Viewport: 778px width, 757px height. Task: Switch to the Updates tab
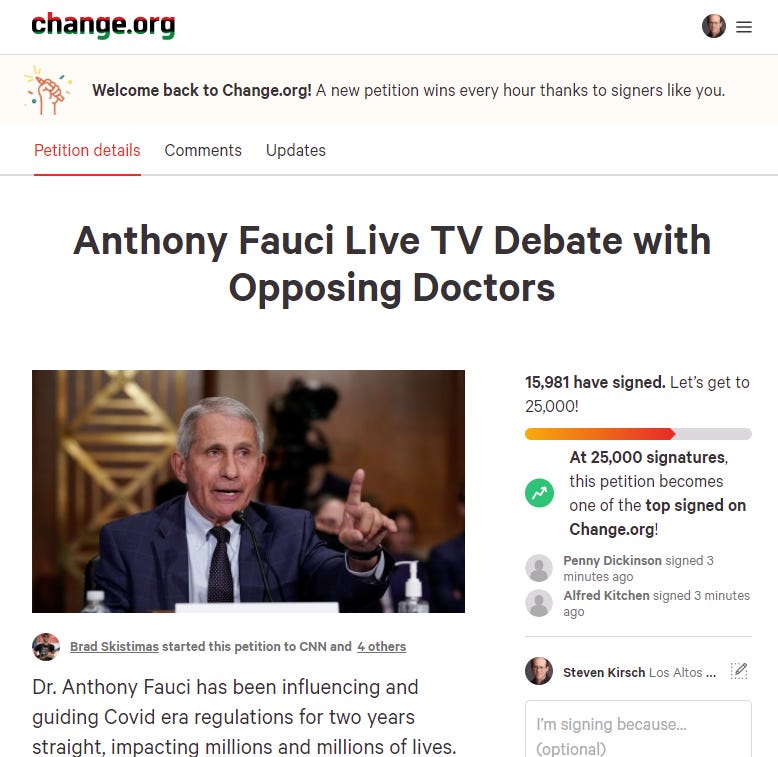[x=296, y=150]
